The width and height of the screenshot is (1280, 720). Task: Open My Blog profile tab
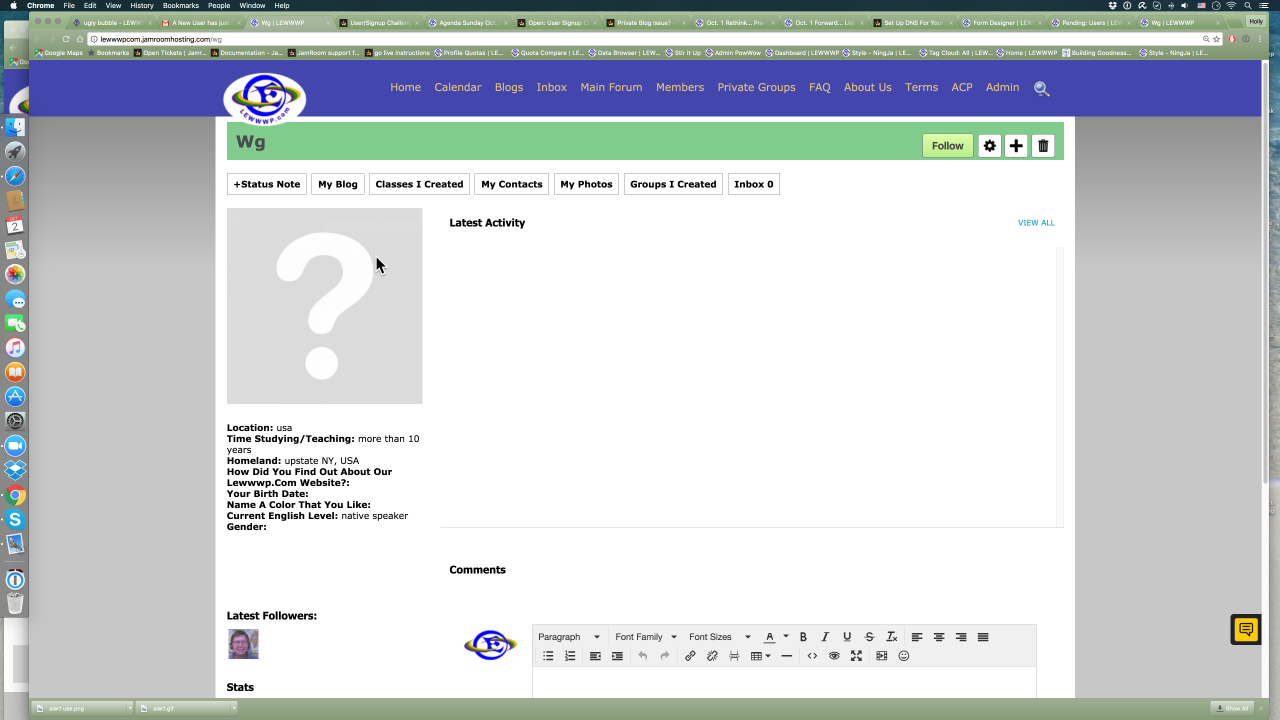point(338,184)
